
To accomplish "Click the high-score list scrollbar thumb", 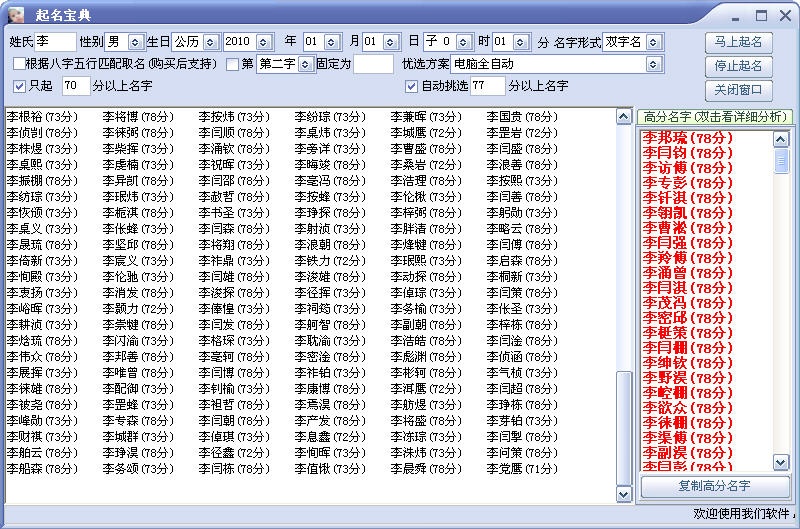I will 781,161.
